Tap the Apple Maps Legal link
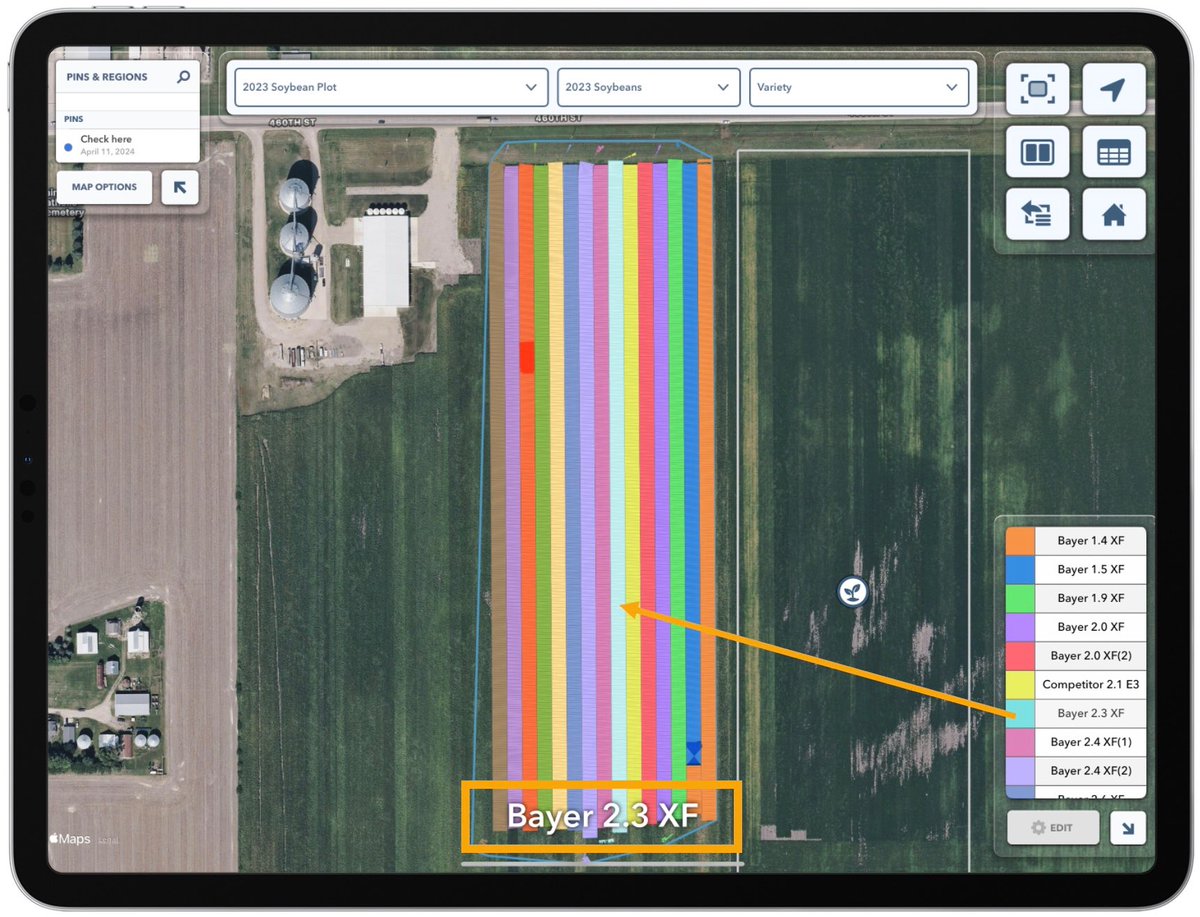1200x917 pixels. [x=107, y=840]
